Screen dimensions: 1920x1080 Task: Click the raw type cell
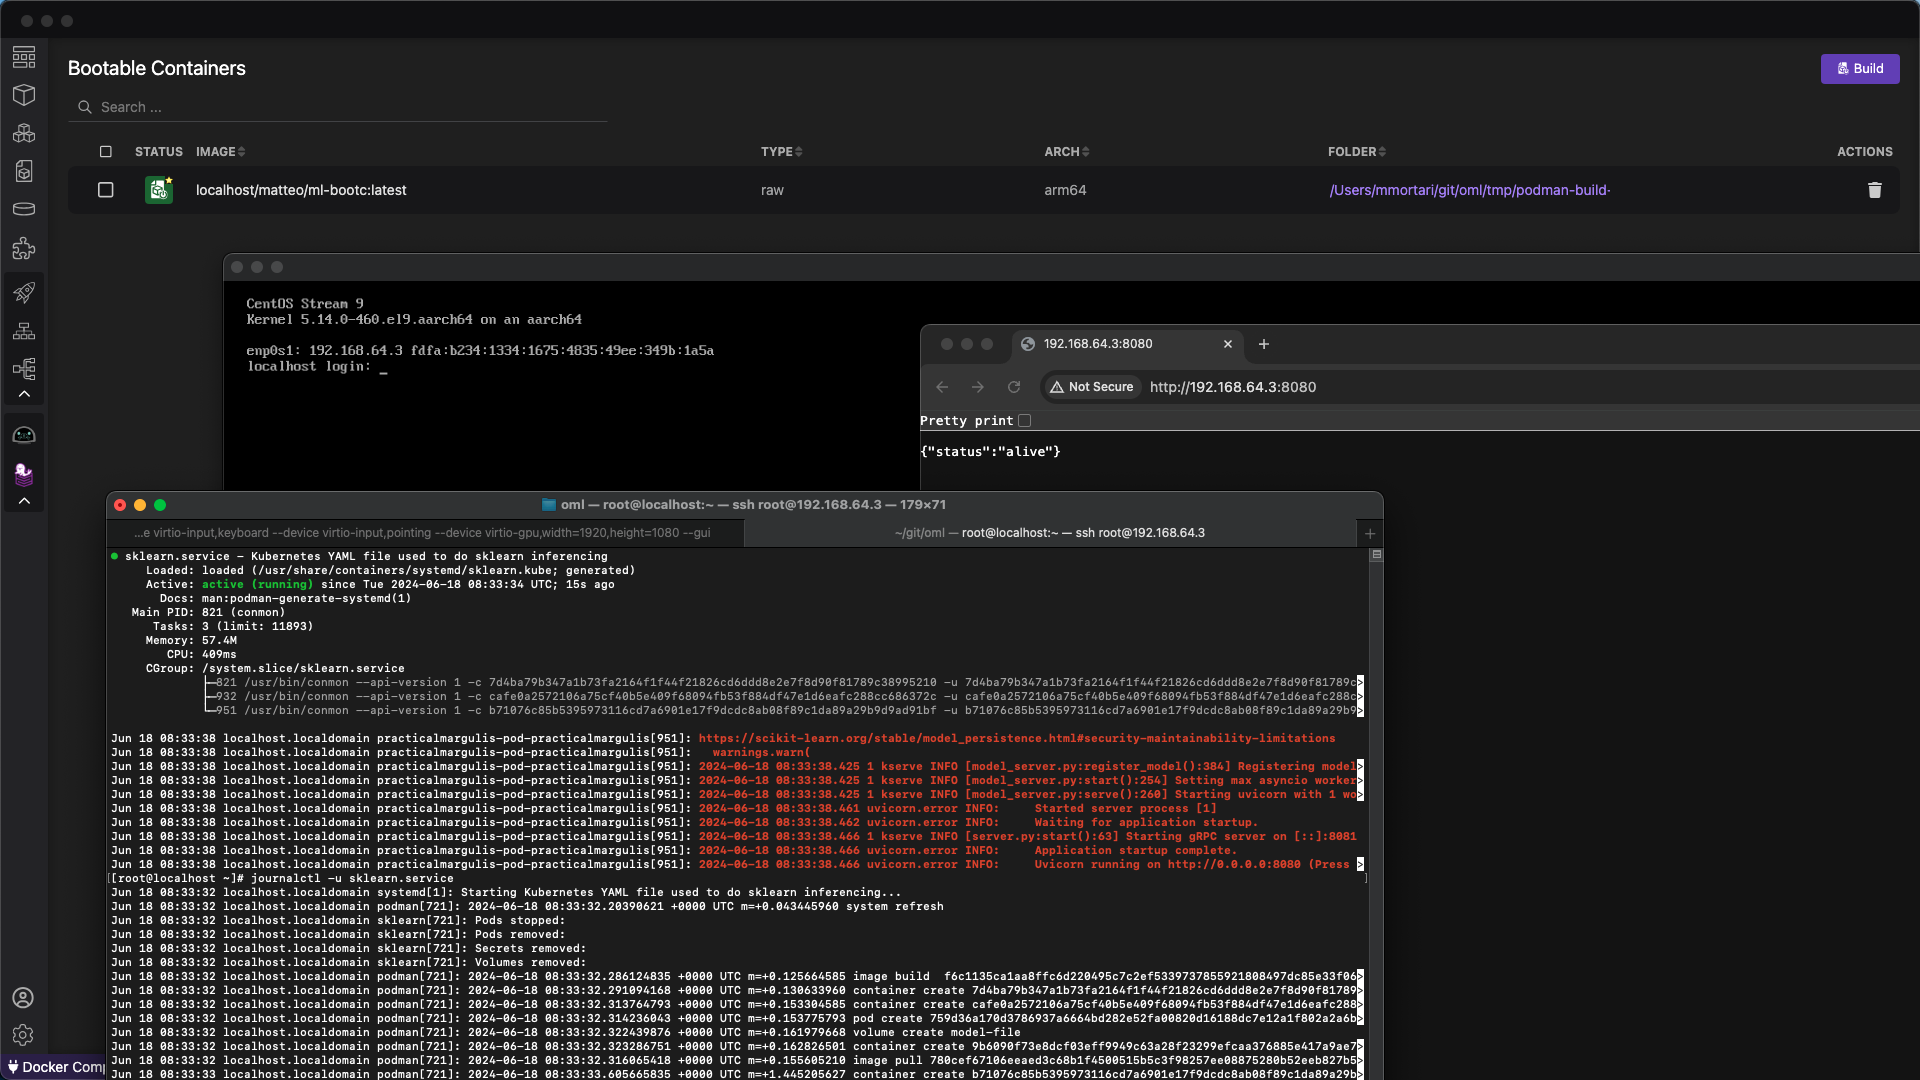(x=772, y=190)
